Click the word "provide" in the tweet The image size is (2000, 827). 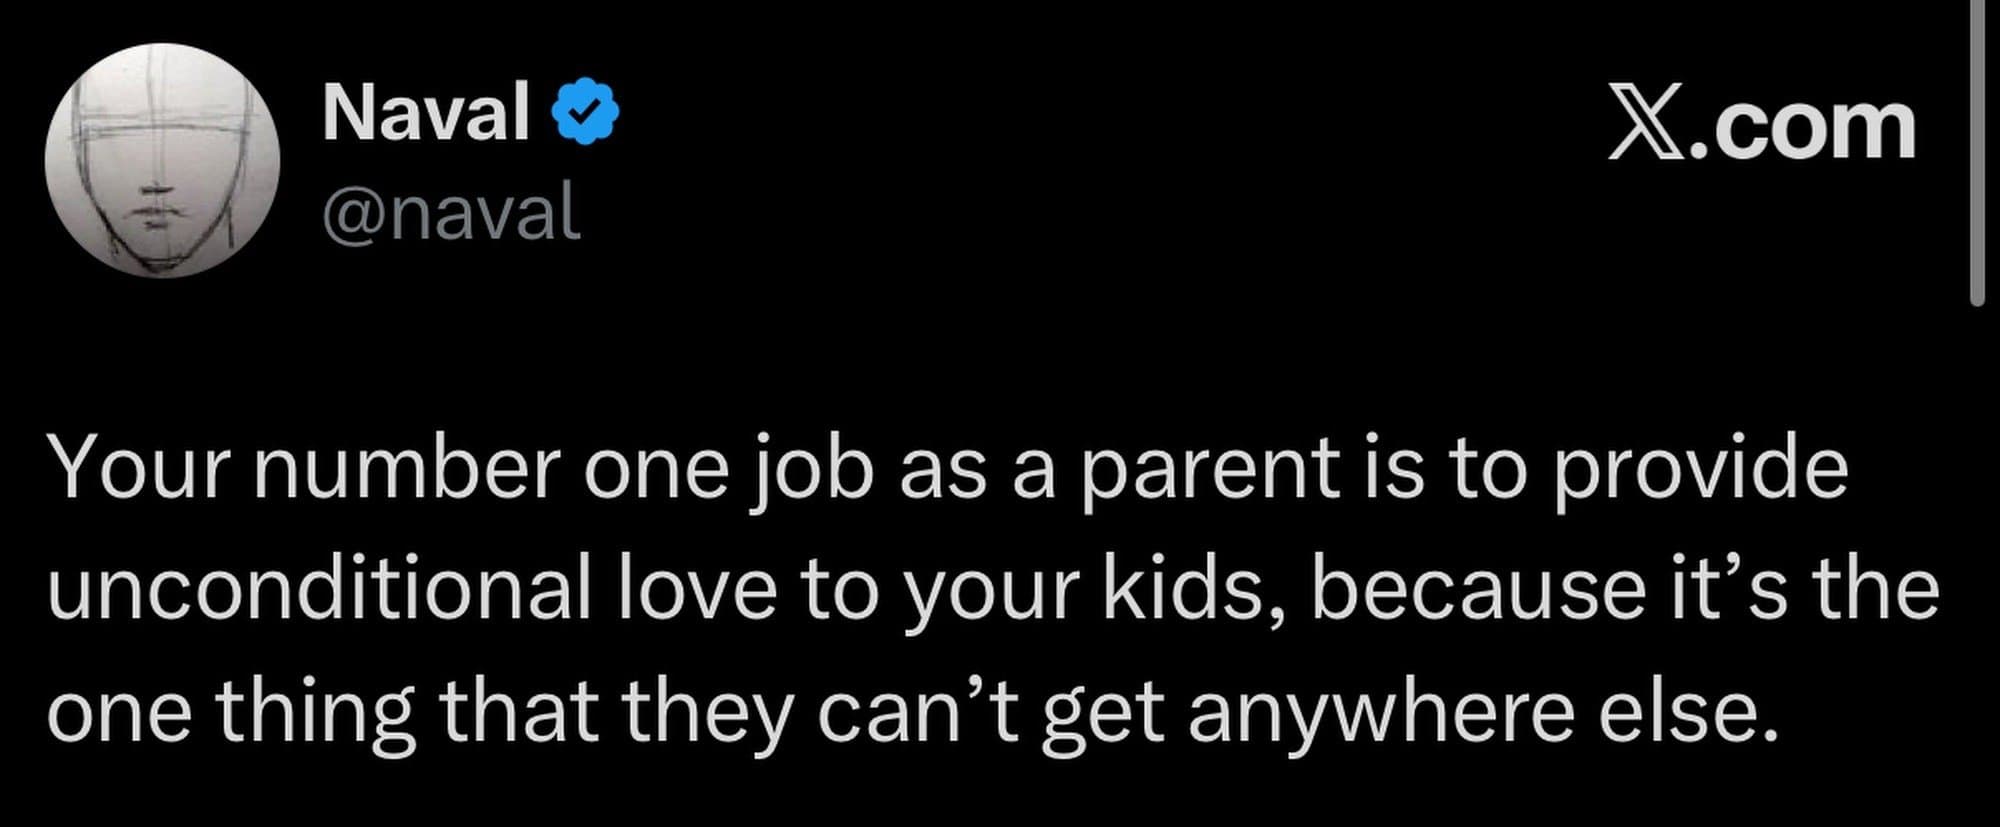[1698, 470]
